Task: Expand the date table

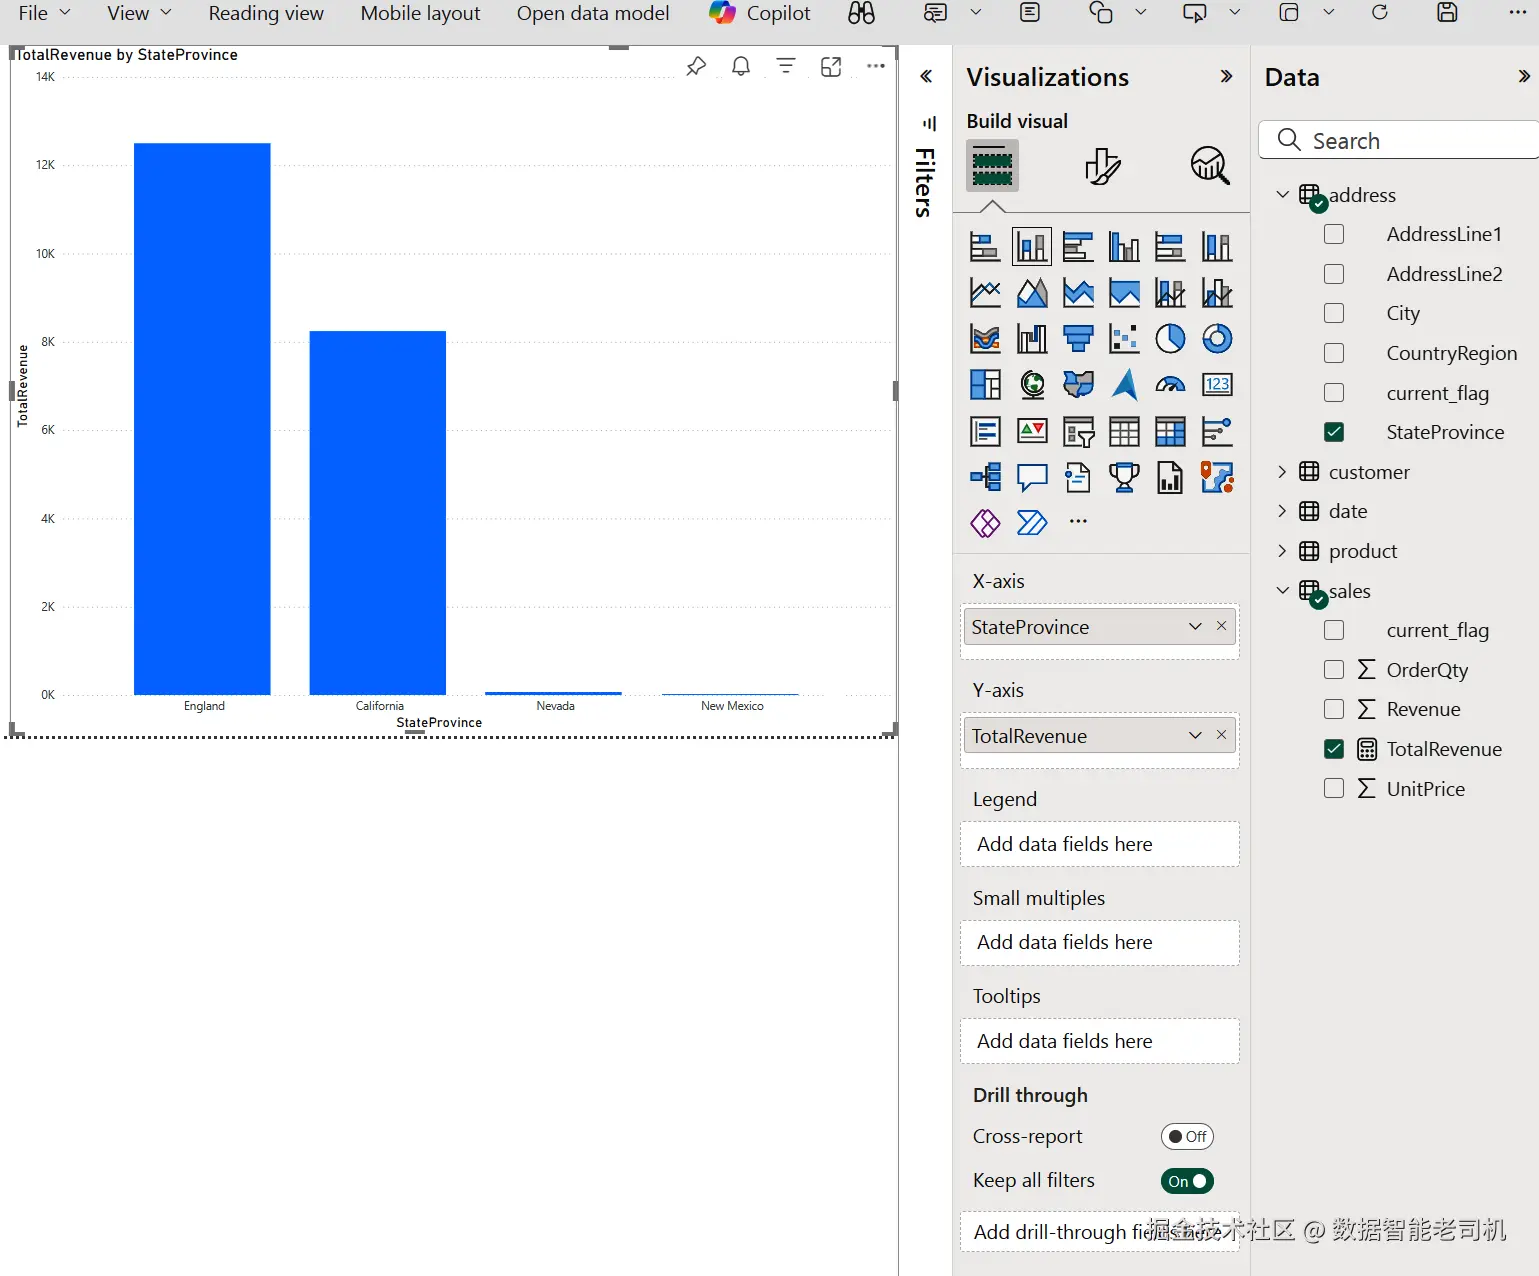Action: [1282, 511]
